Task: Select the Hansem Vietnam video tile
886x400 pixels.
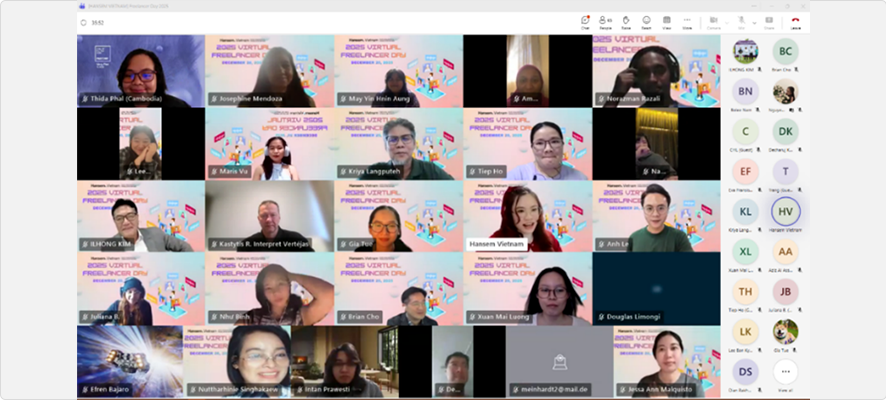Action: pyautogui.click(x=527, y=216)
